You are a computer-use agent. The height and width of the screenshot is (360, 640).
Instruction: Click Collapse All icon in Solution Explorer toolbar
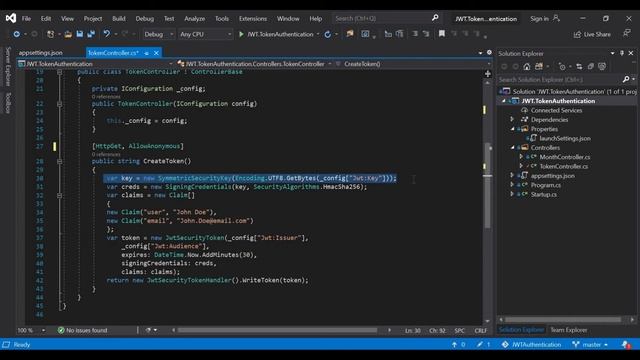(x=591, y=66)
